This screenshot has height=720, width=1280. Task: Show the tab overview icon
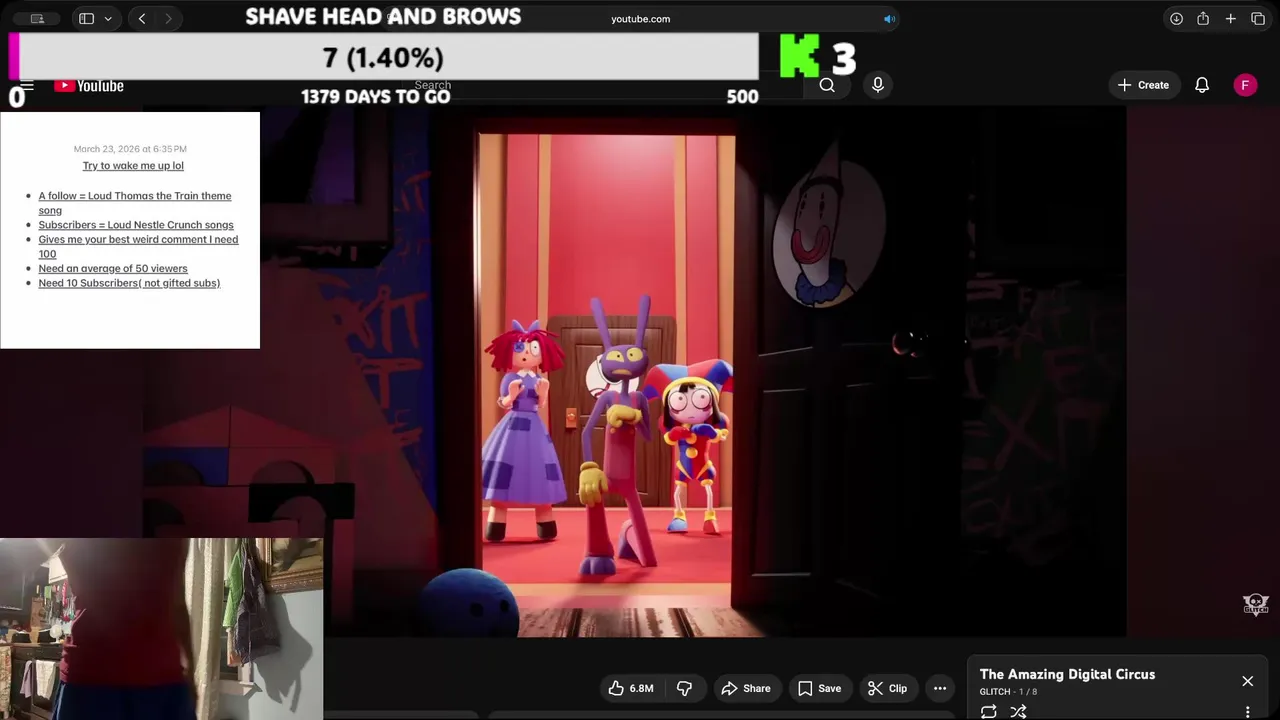(1258, 18)
